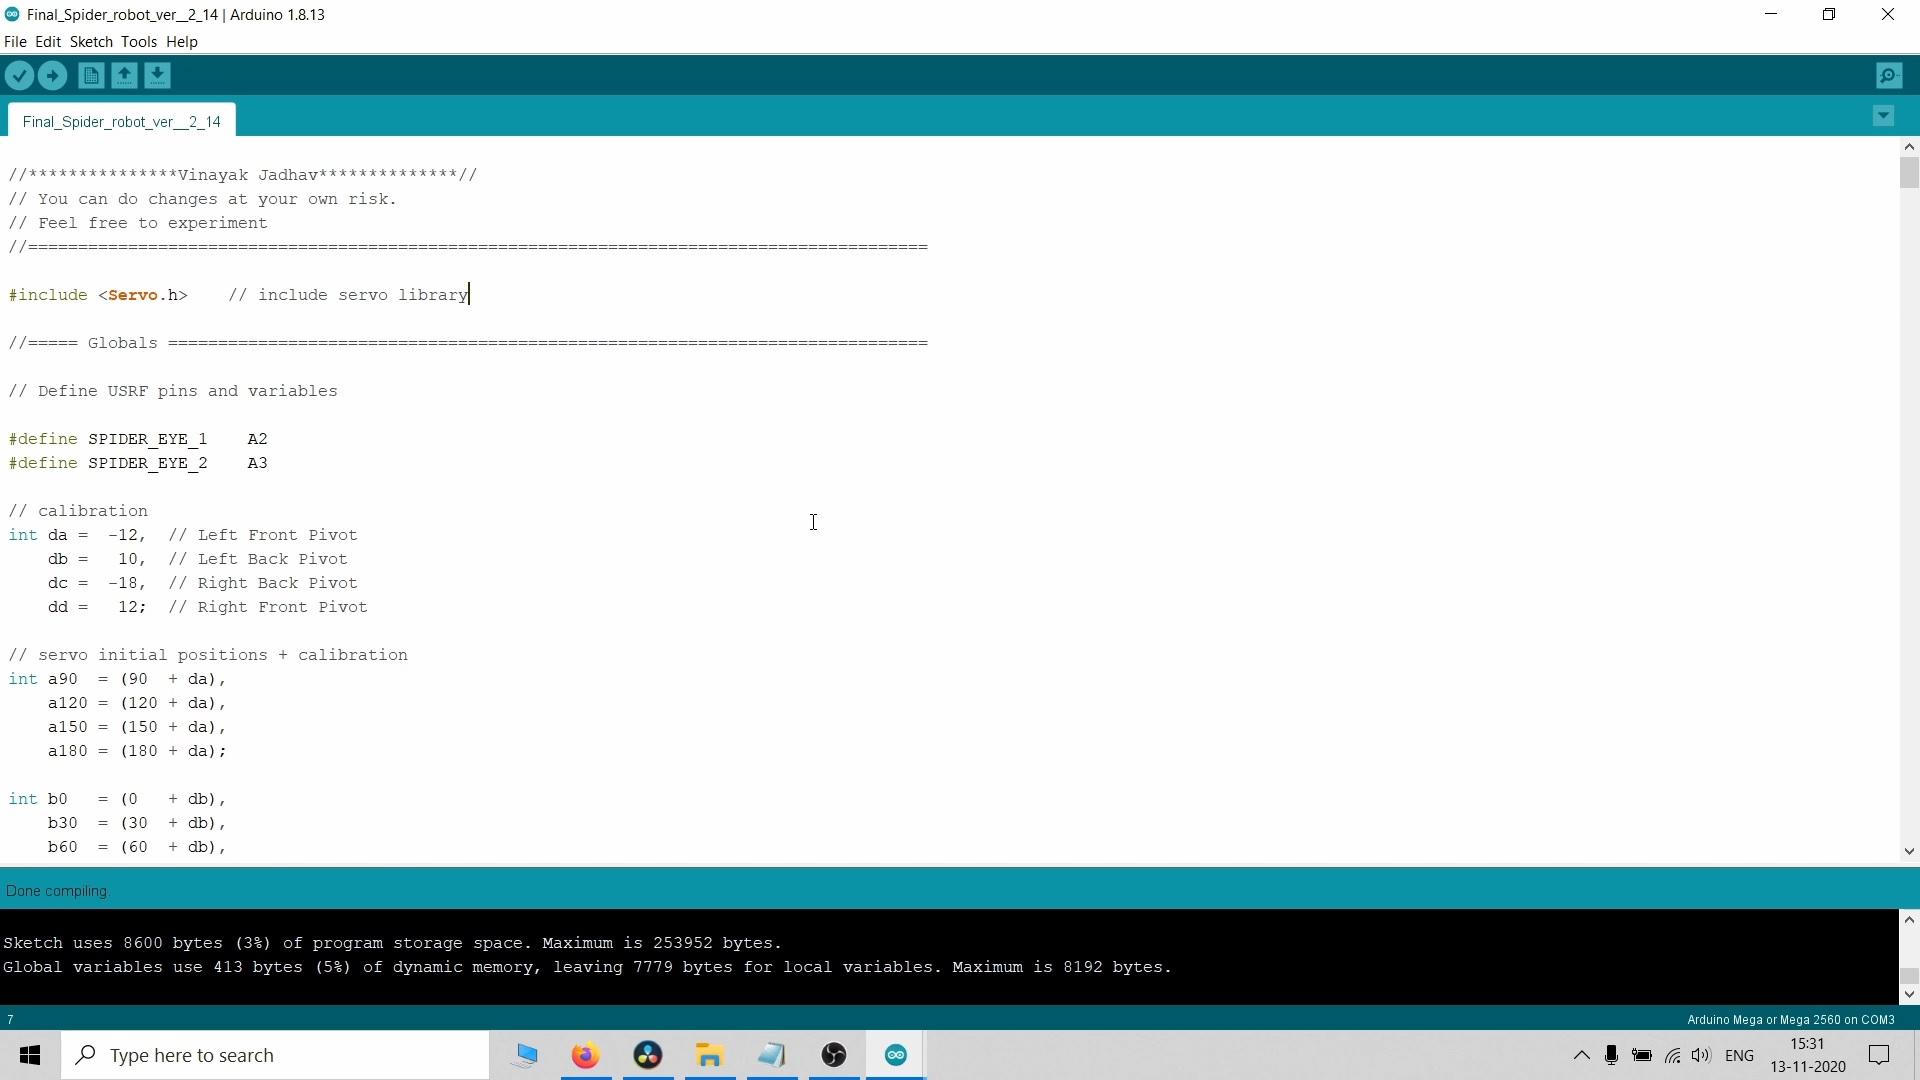The height and width of the screenshot is (1080, 1920).
Task: Click the 'Done compiling.' status message
Action: coord(57,891)
